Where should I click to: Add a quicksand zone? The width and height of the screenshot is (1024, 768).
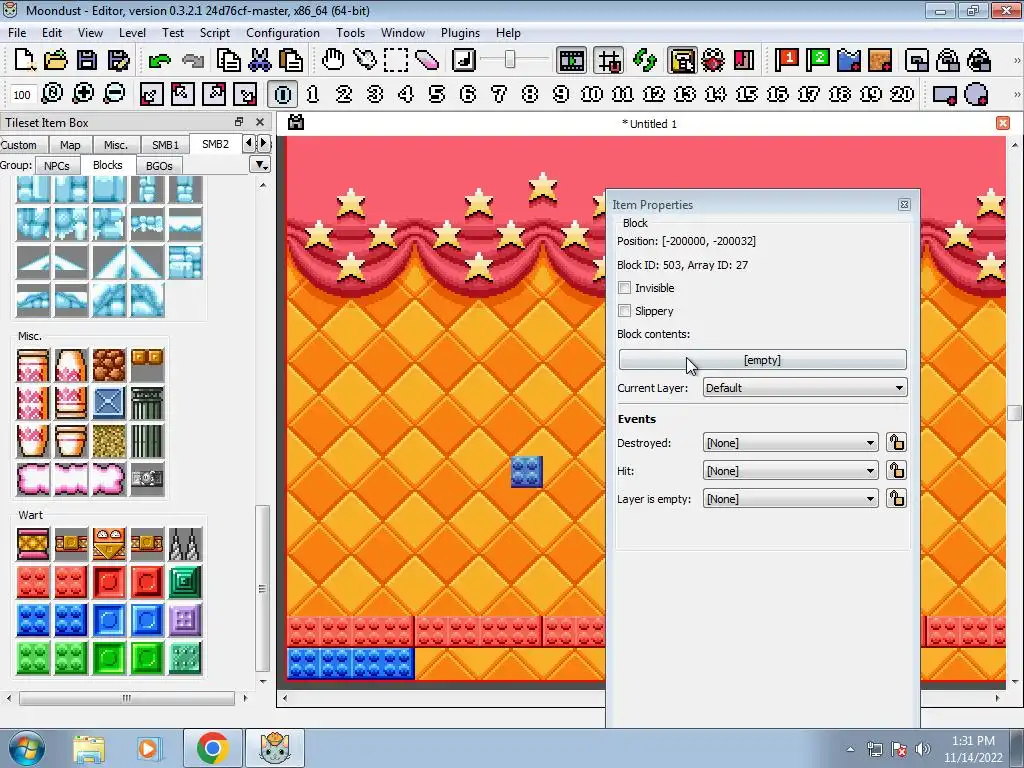[880, 60]
